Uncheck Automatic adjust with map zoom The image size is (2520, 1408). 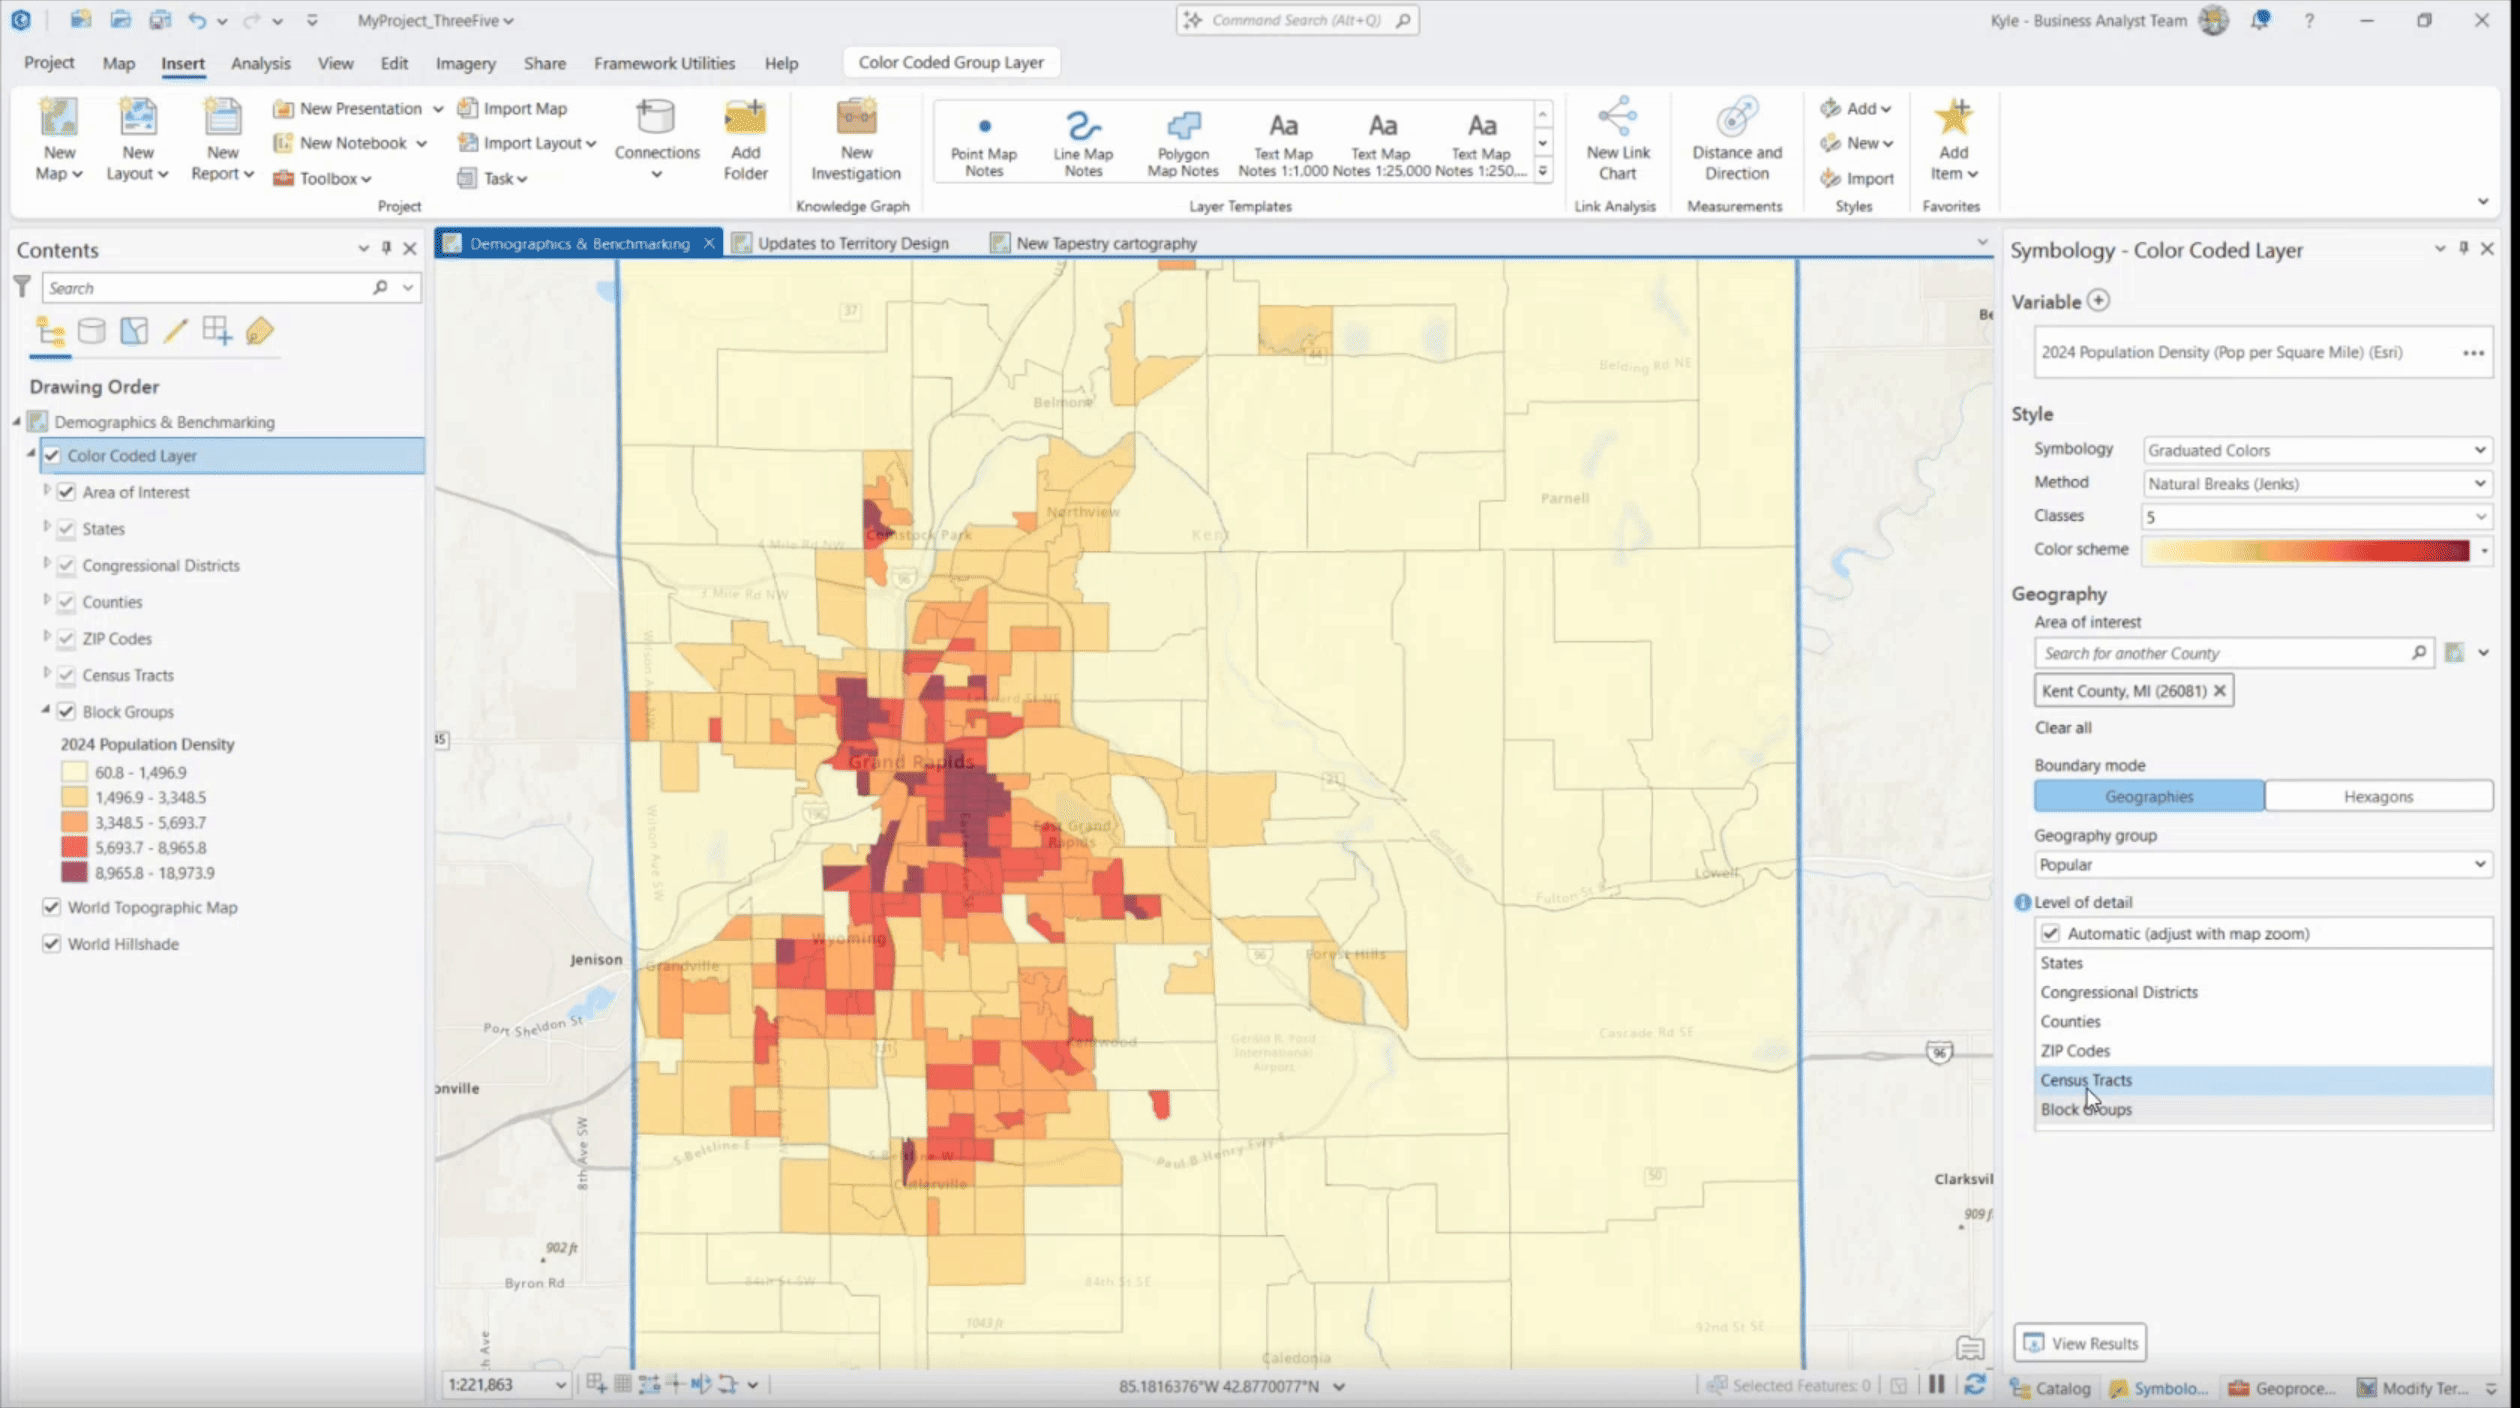(2051, 933)
